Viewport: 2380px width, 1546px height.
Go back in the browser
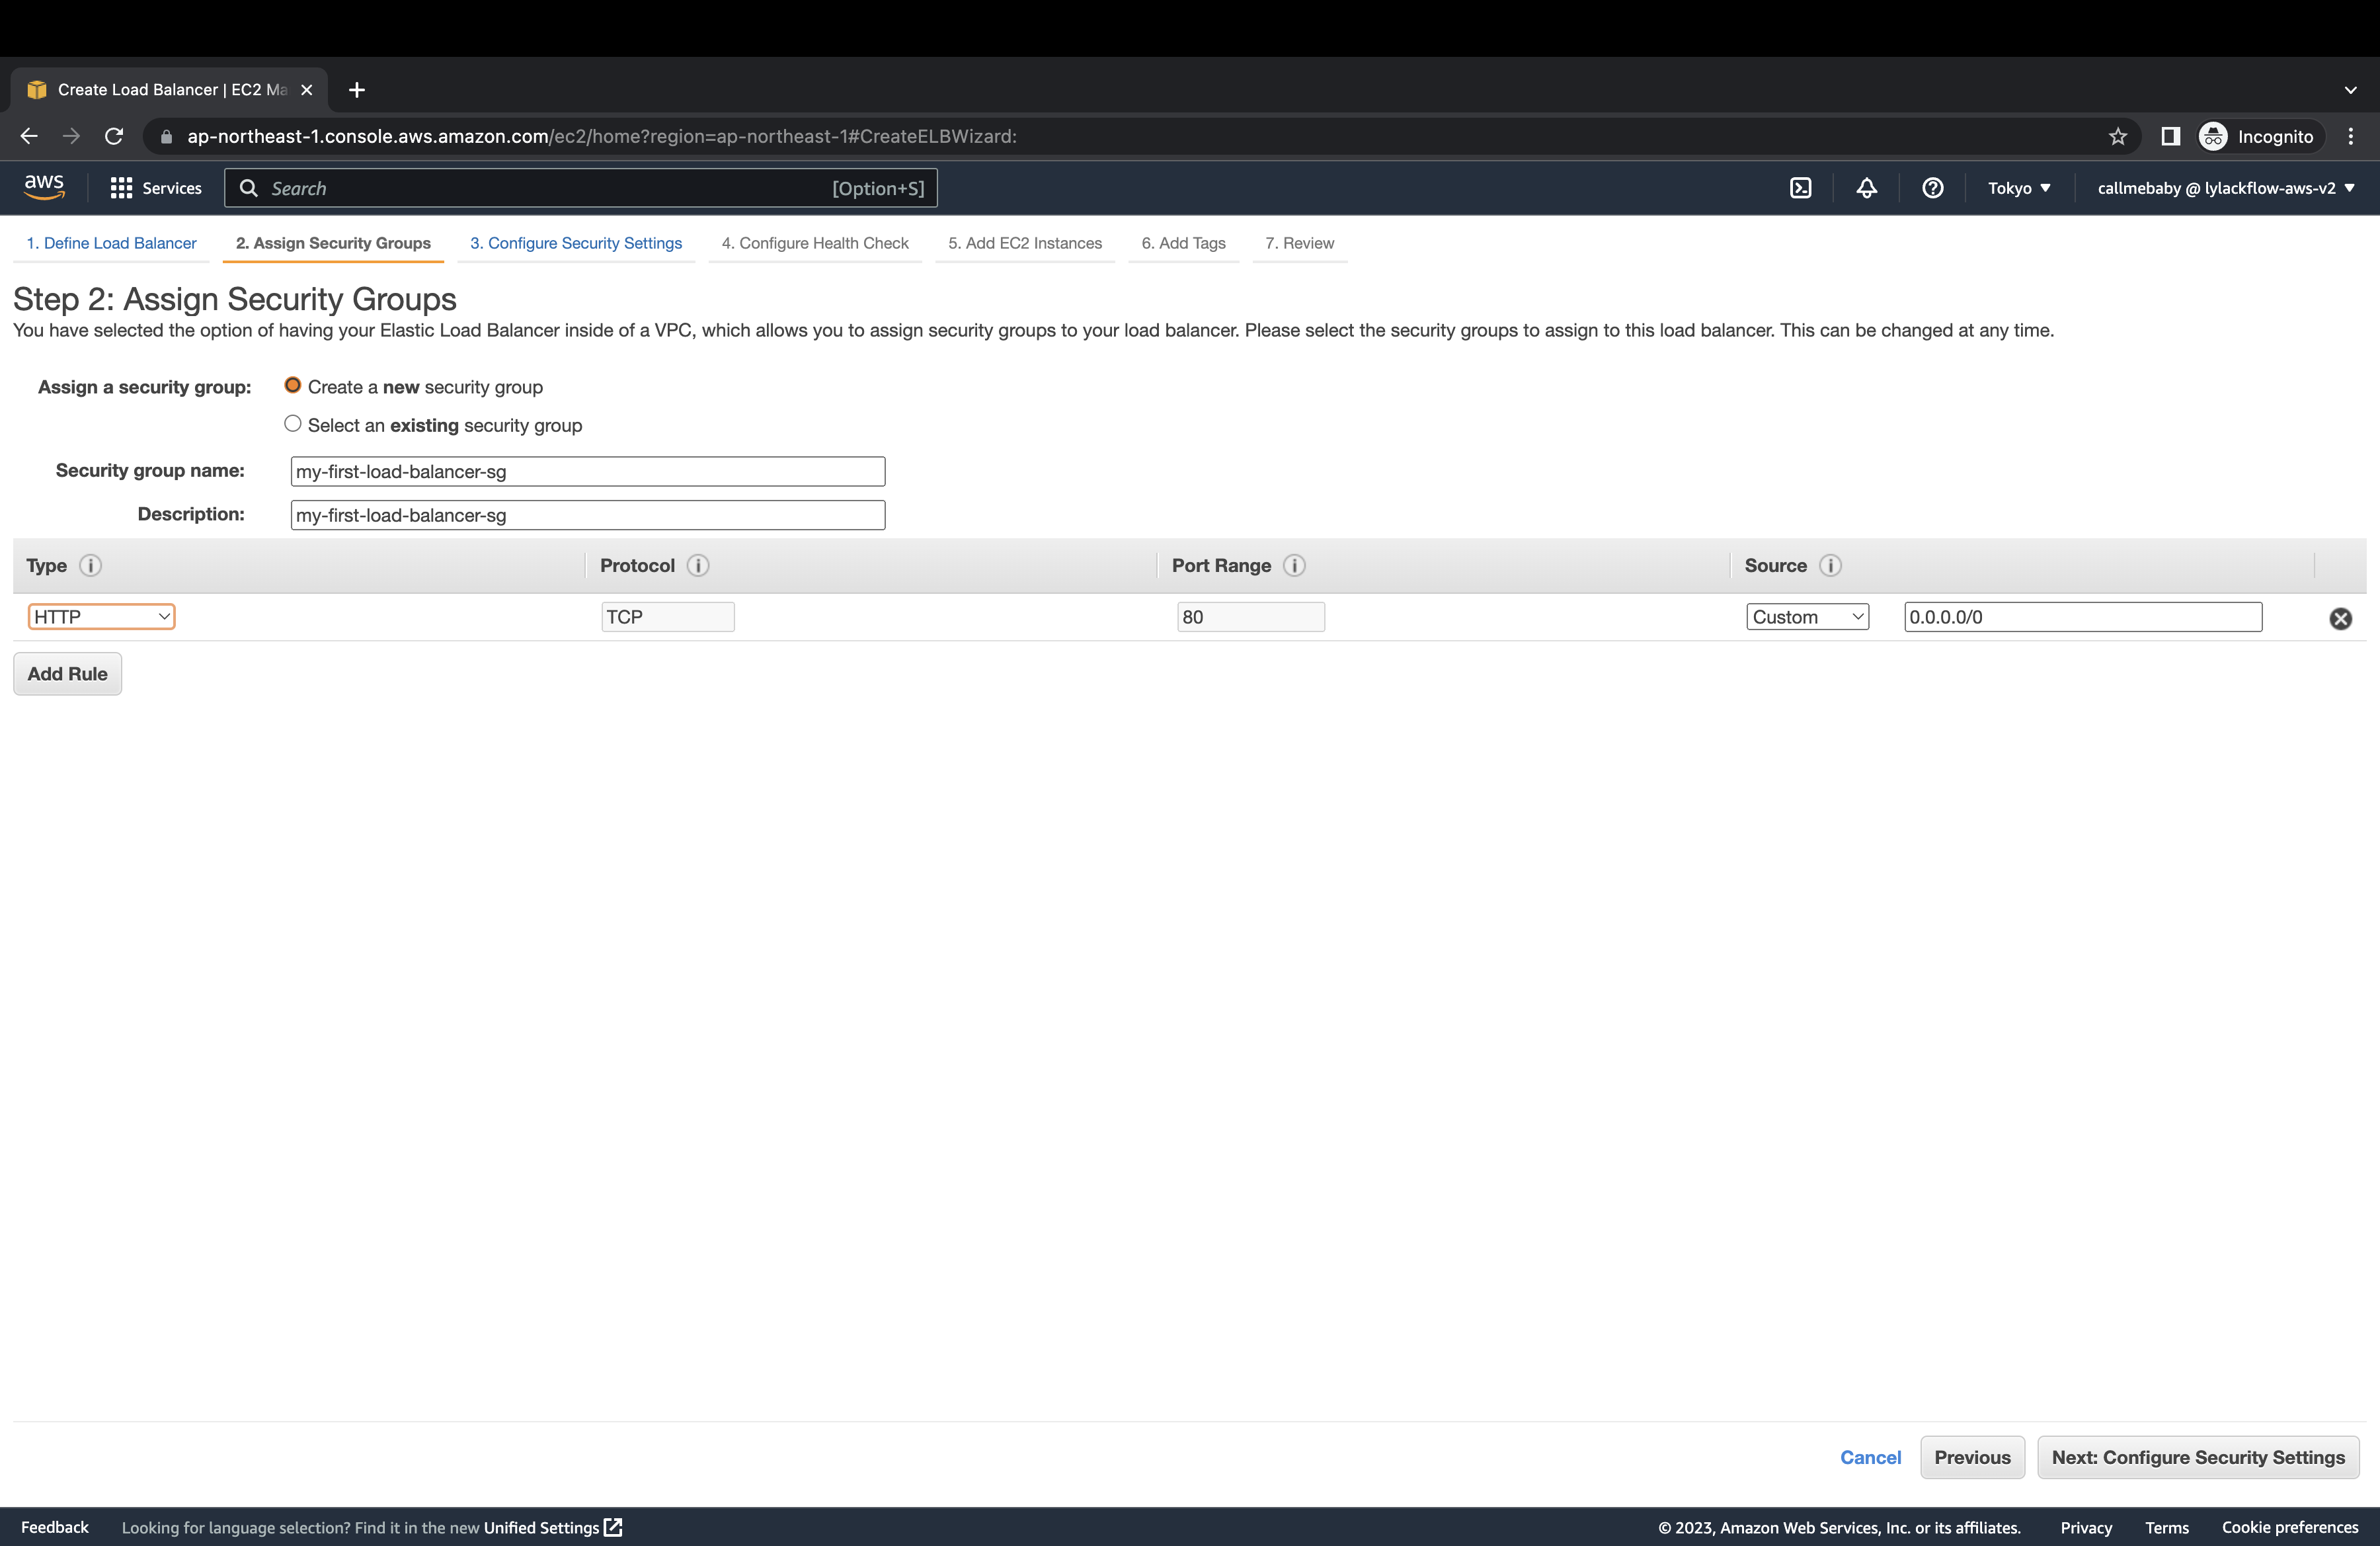(x=29, y=136)
